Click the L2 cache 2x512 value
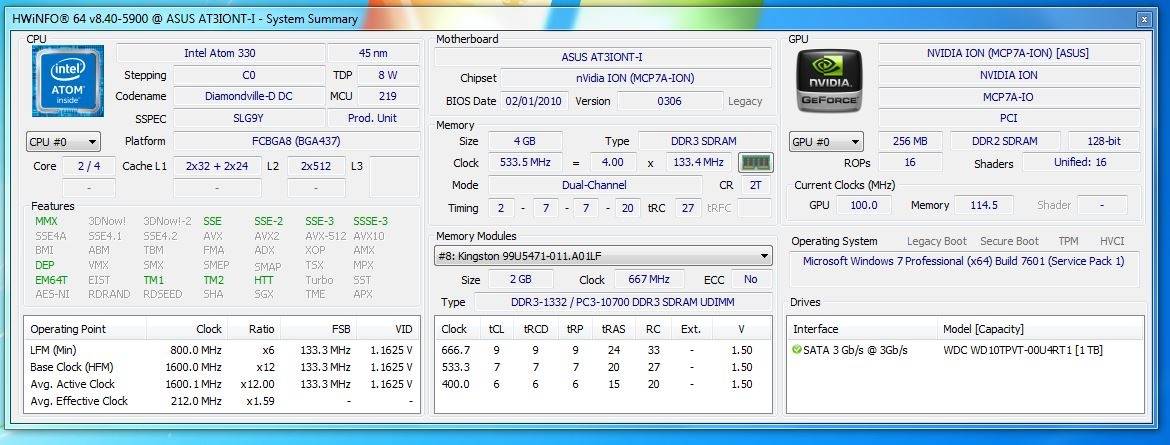Viewport: 1170px width, 445px height. pos(316,166)
